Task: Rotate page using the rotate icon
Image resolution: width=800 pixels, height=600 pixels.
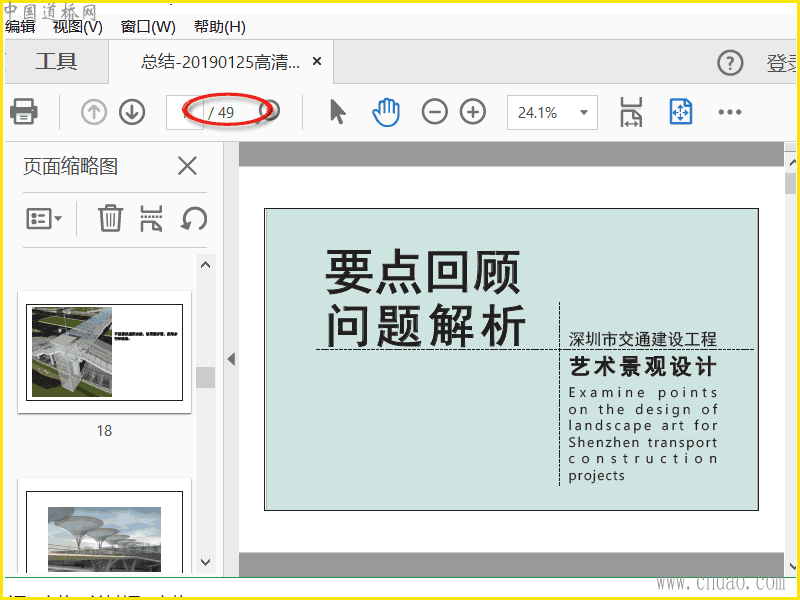Action: pyautogui.click(x=193, y=218)
